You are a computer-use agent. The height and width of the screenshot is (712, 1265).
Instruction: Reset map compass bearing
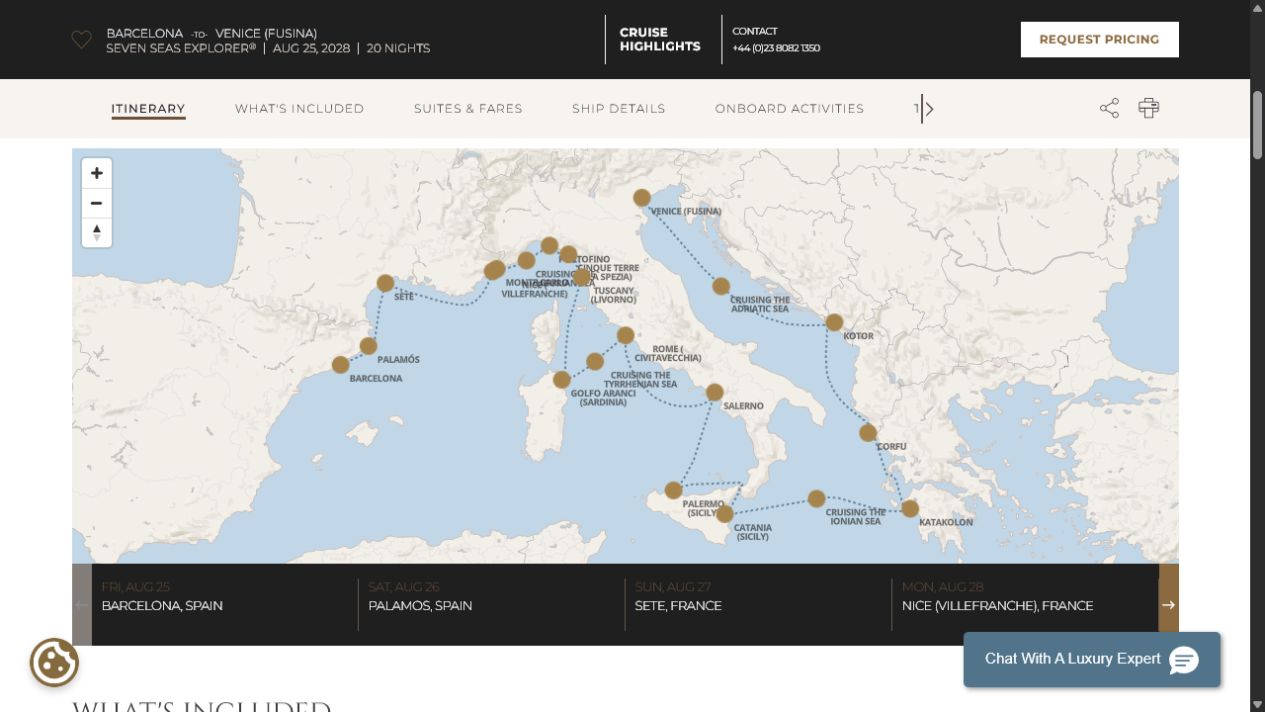(x=97, y=232)
